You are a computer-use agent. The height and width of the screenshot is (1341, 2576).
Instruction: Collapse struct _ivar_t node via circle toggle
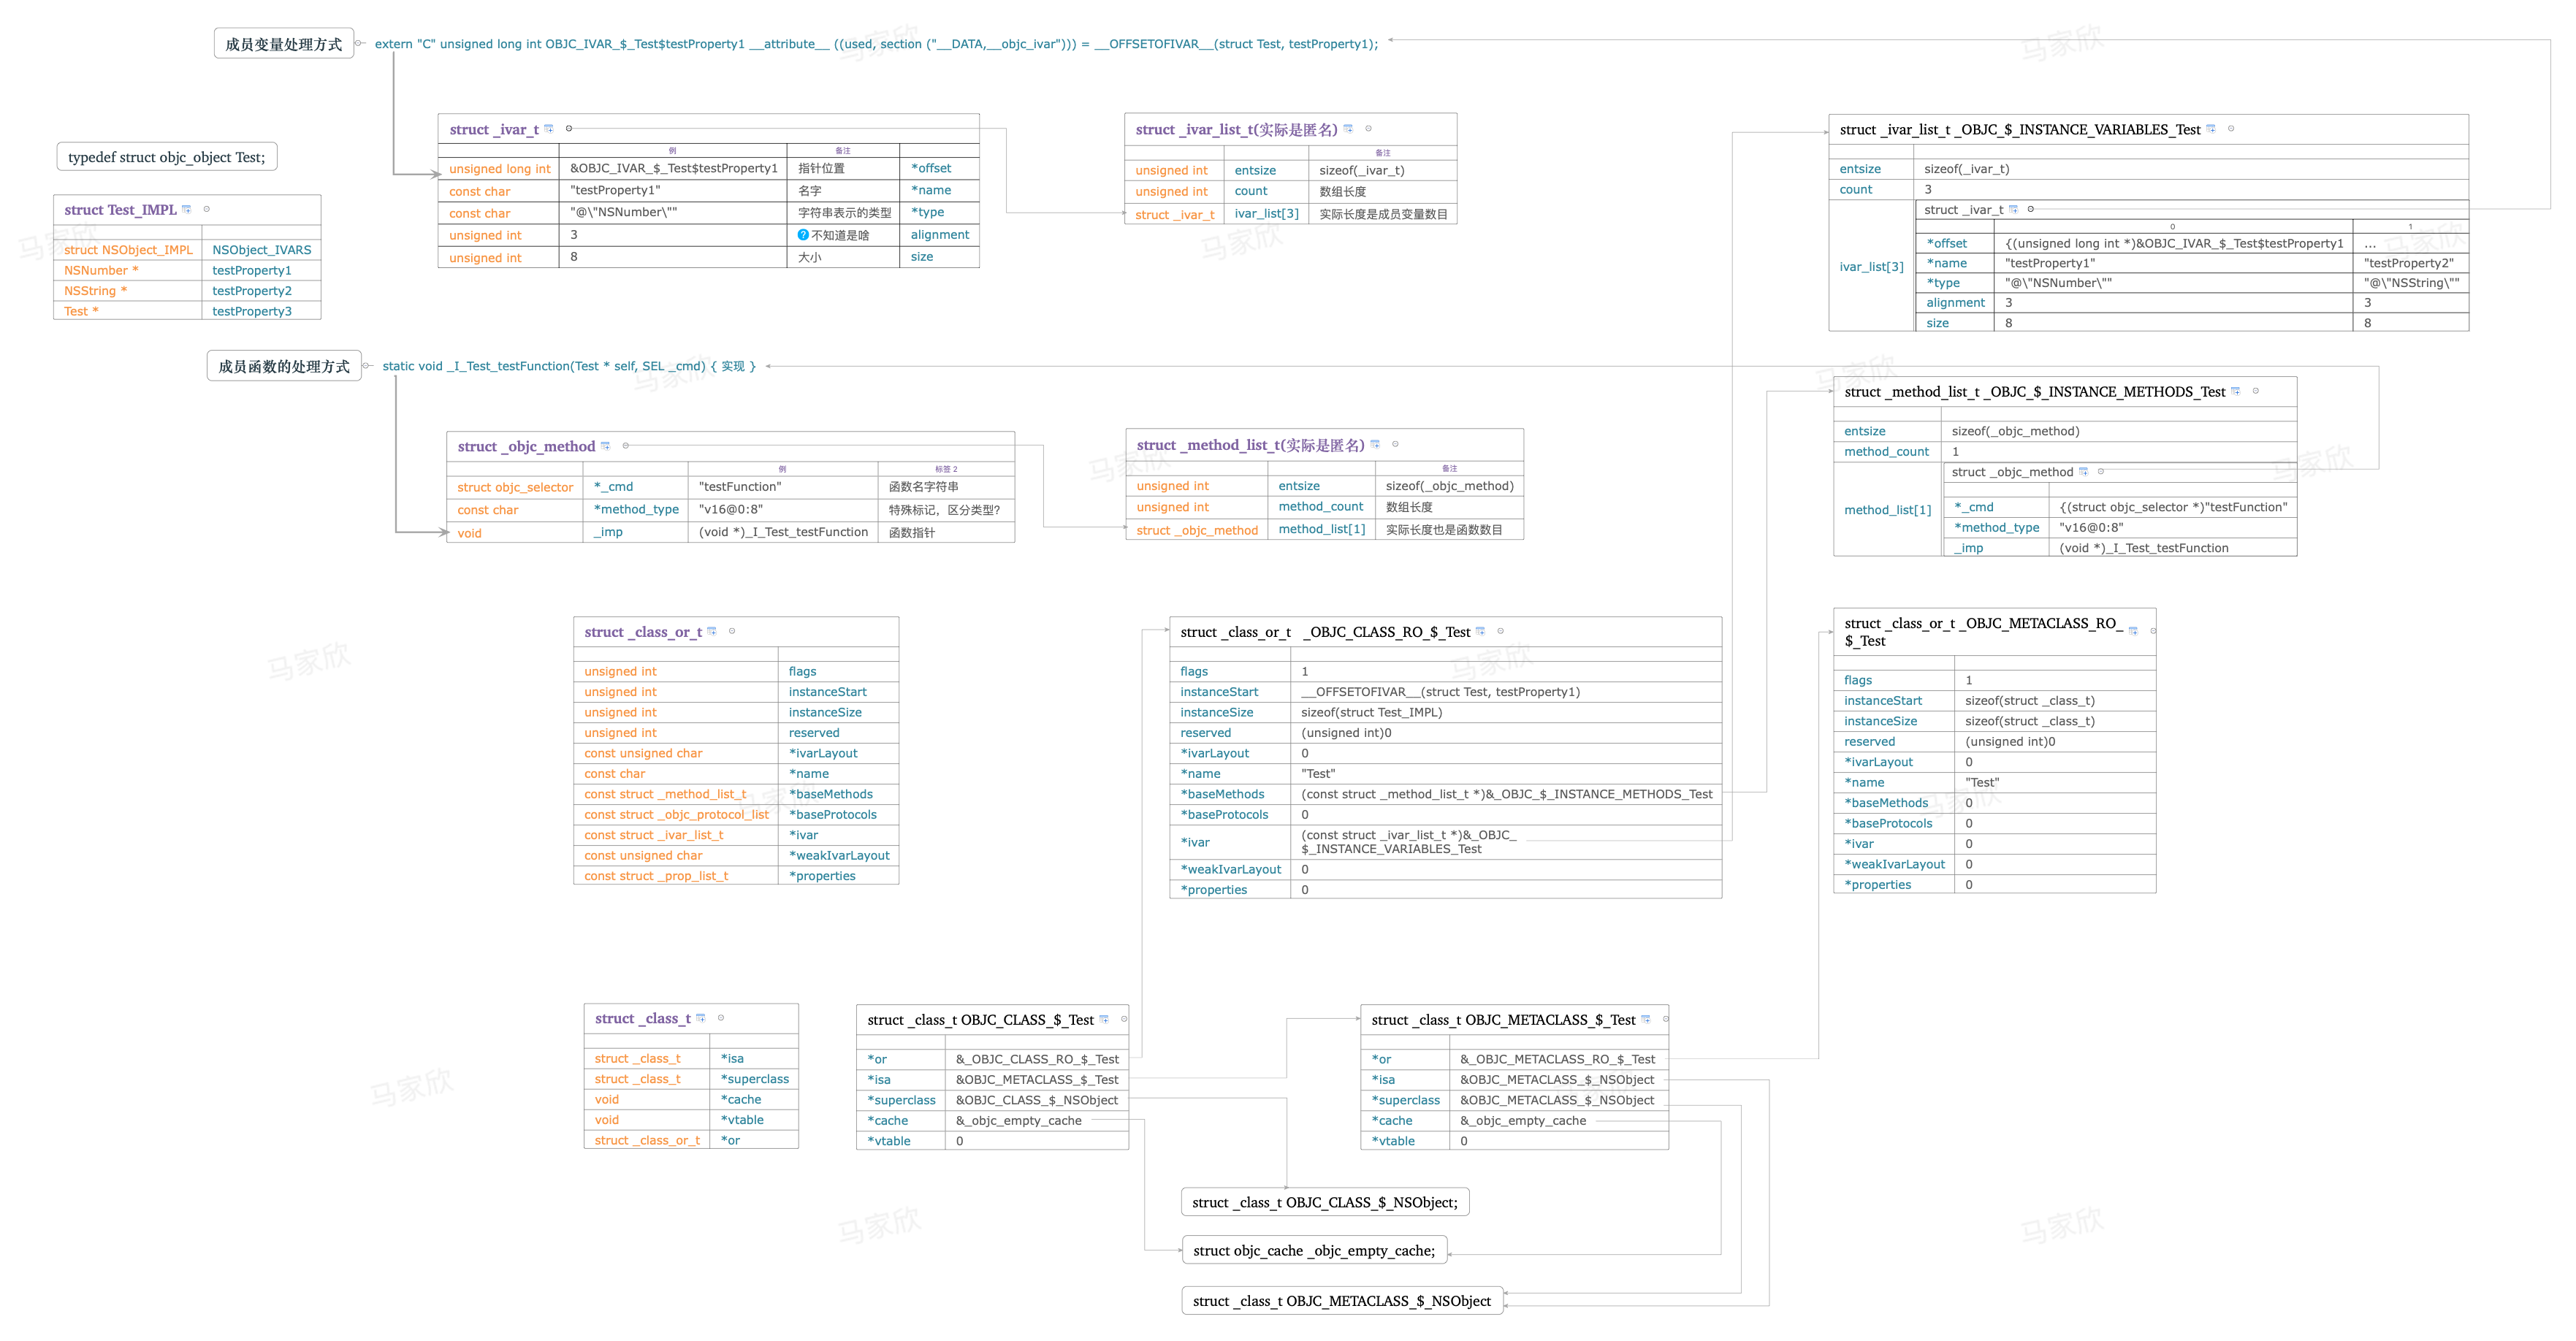point(569,129)
